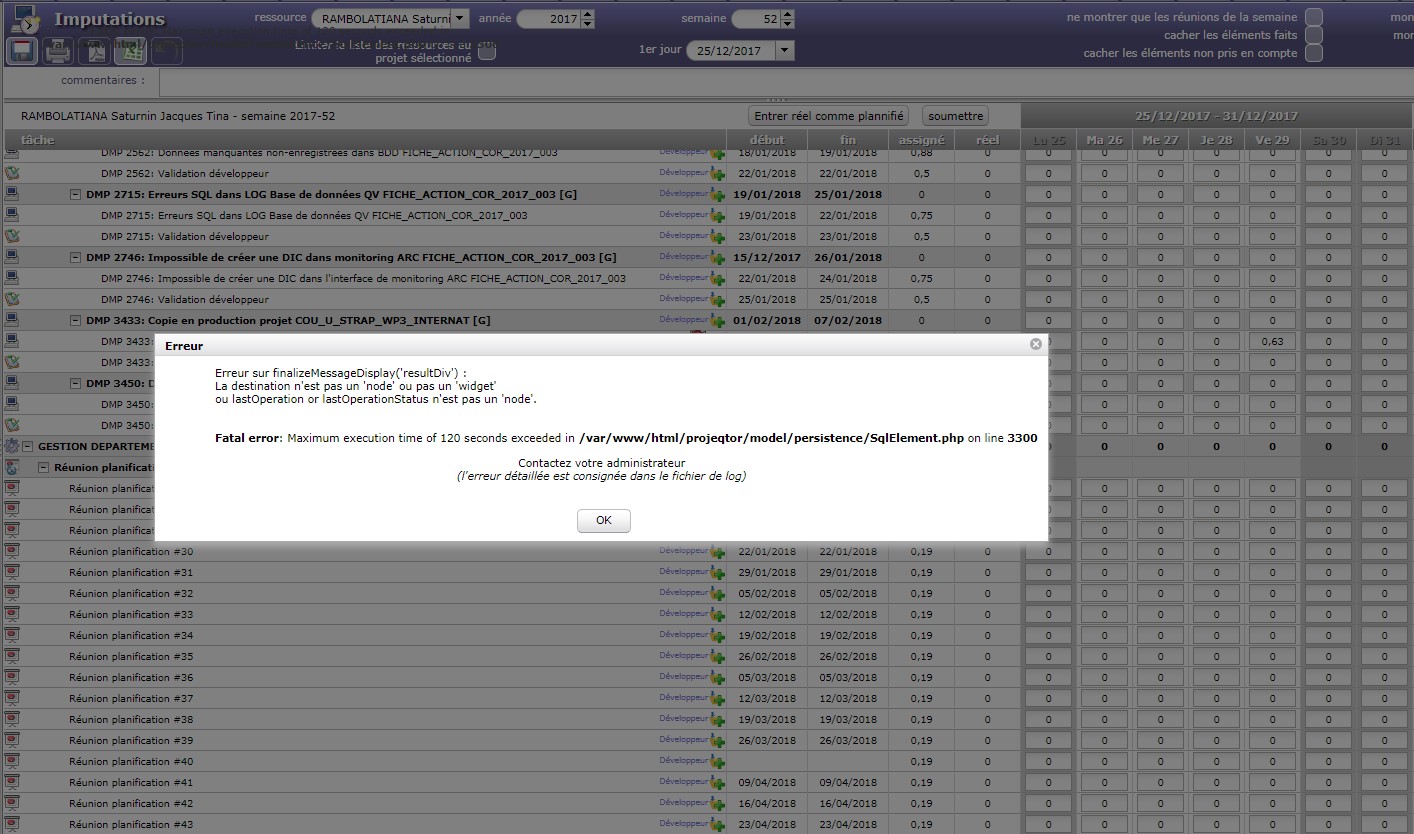Click the gear icon for GESTION DEPARTEMENT
The image size is (1414, 834).
coord(12,446)
